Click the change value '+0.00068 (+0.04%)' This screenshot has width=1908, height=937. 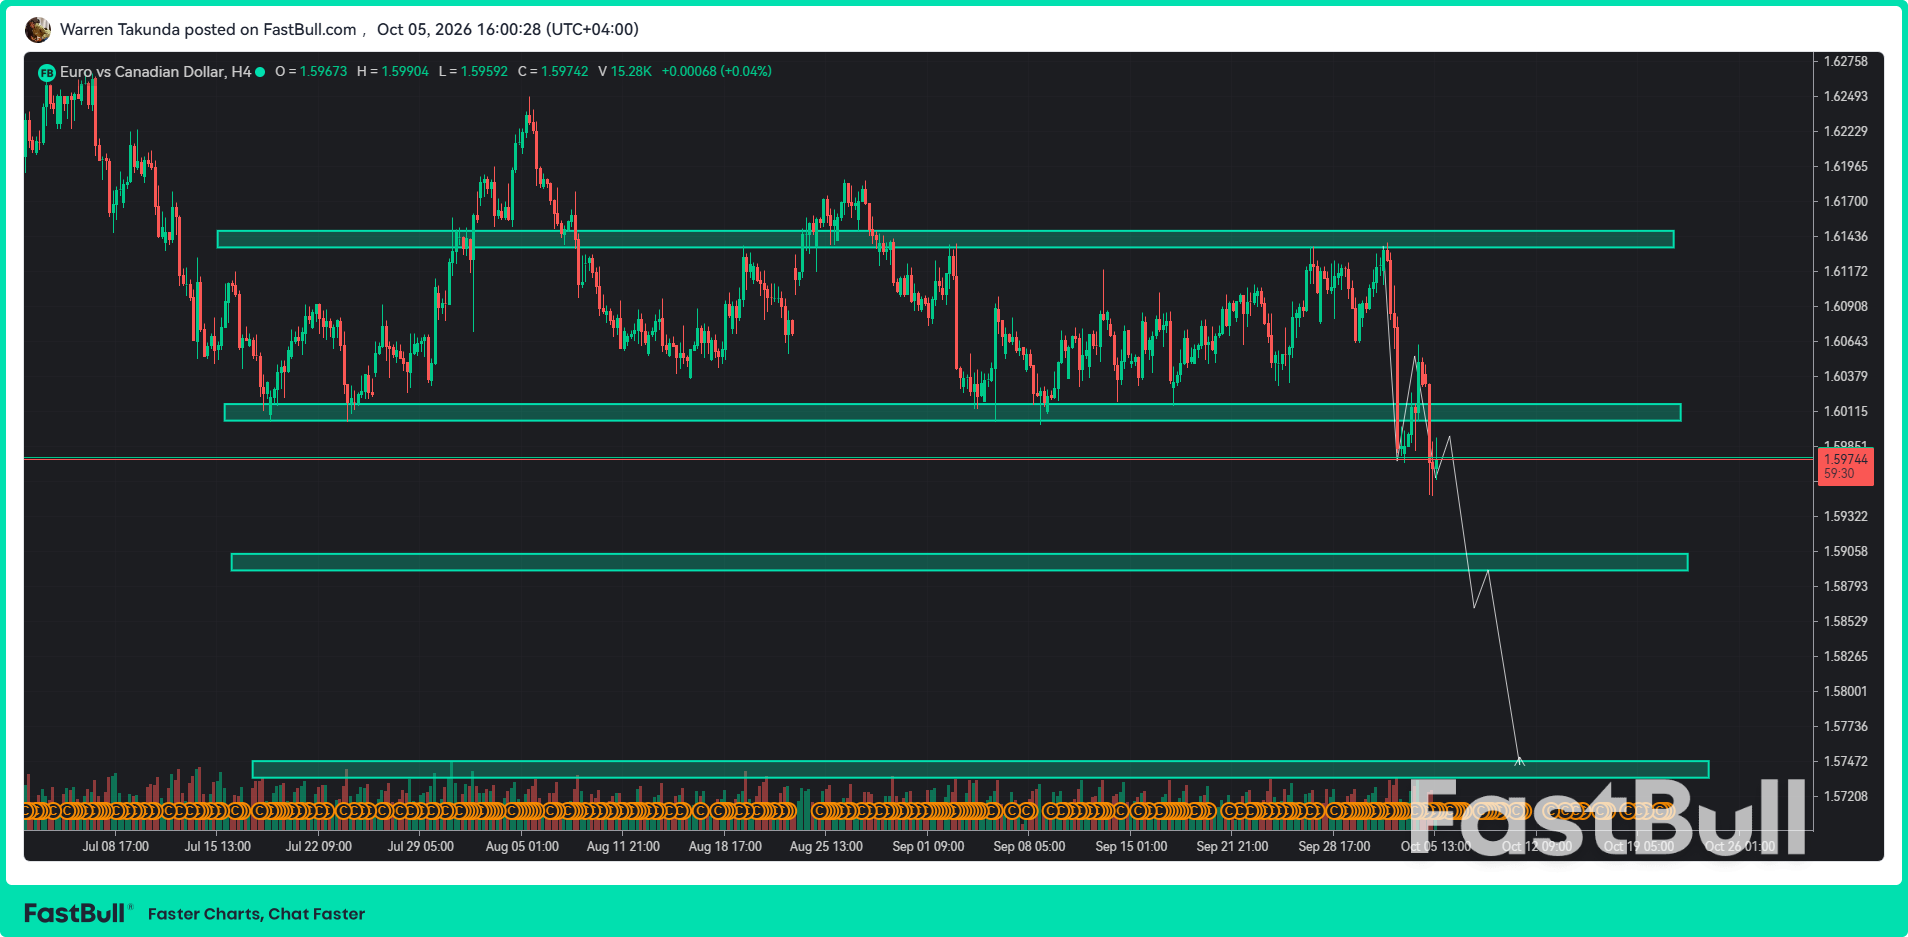(x=717, y=72)
